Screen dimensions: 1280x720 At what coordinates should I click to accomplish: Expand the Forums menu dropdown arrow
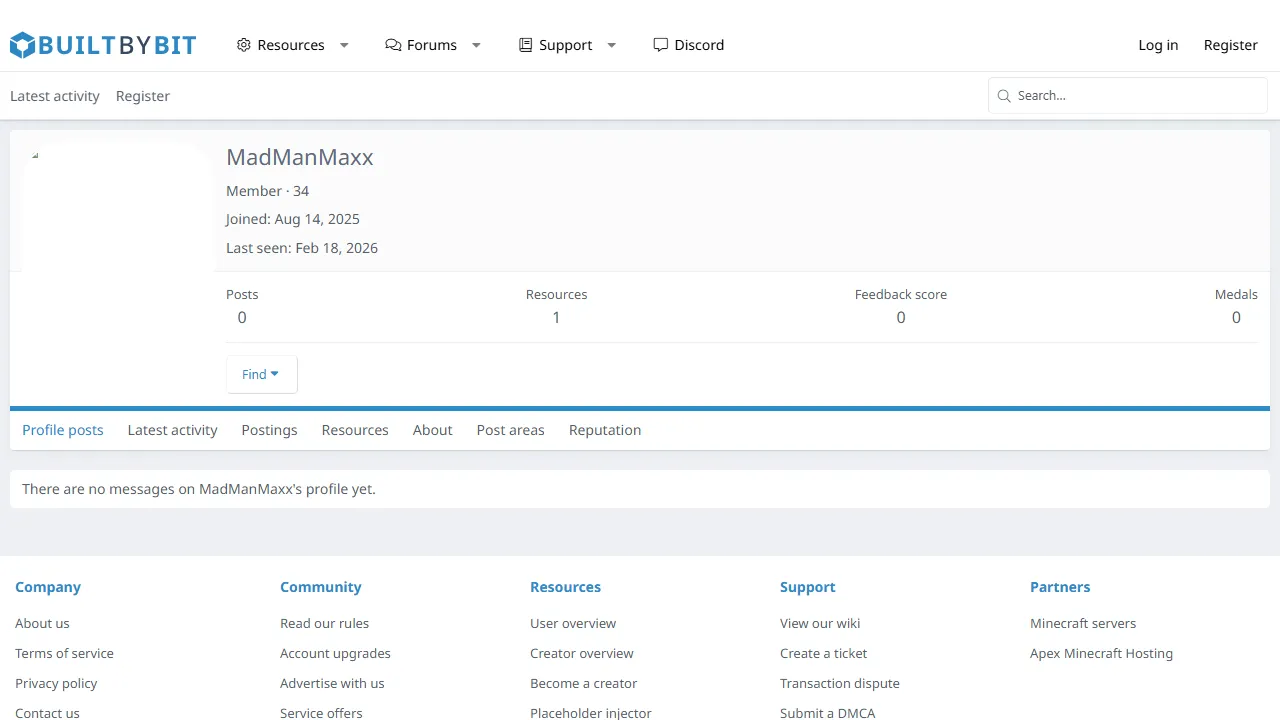click(476, 45)
